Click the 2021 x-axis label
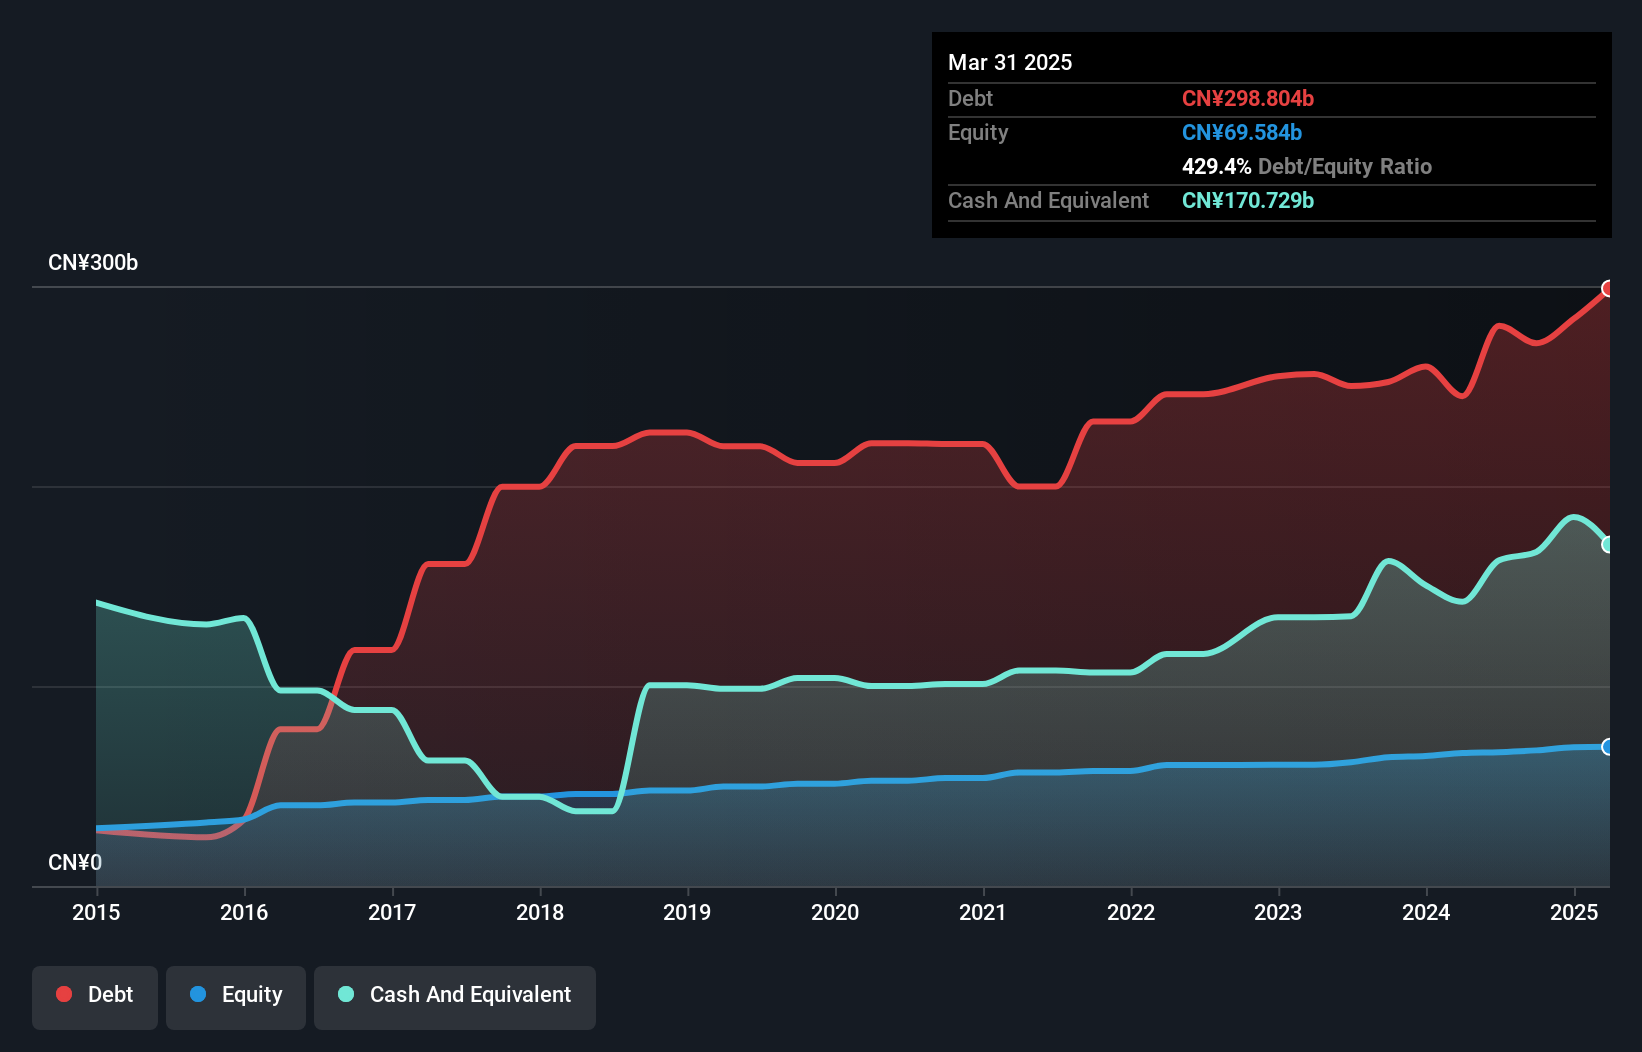Screen dimensions: 1642x1052 [x=983, y=912]
